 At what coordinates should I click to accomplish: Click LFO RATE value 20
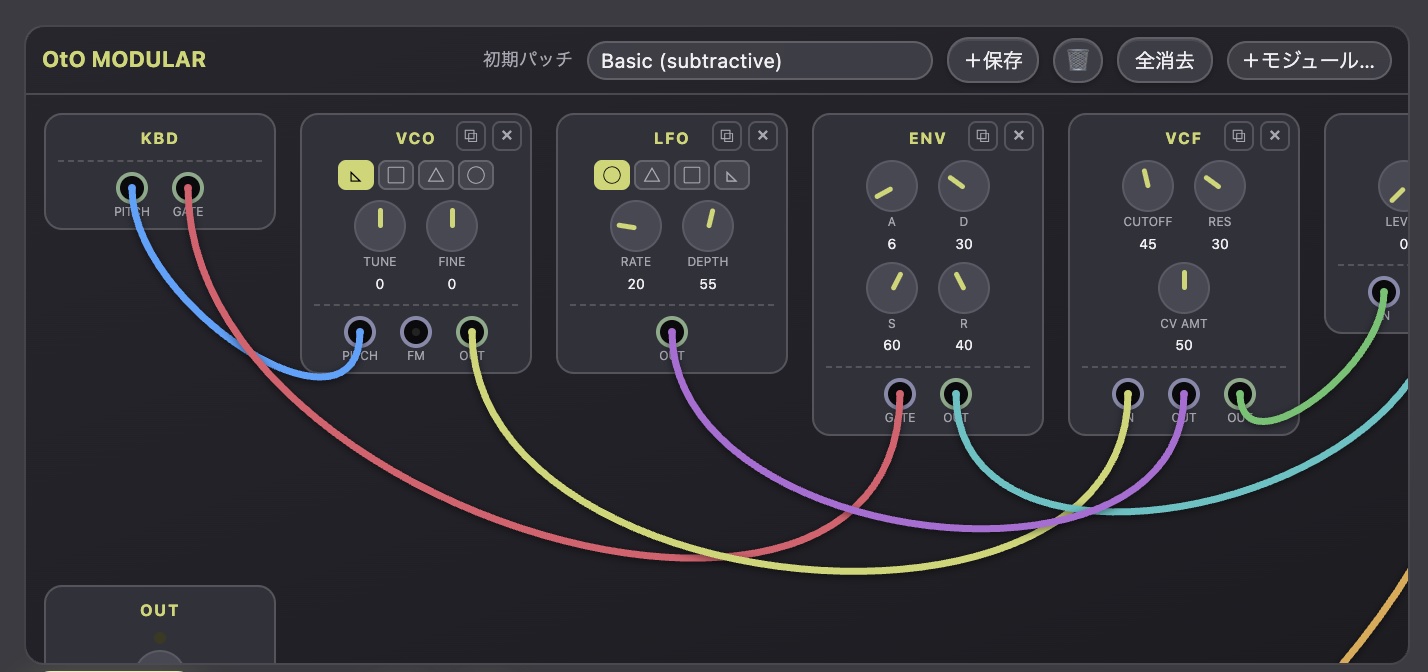tap(636, 284)
